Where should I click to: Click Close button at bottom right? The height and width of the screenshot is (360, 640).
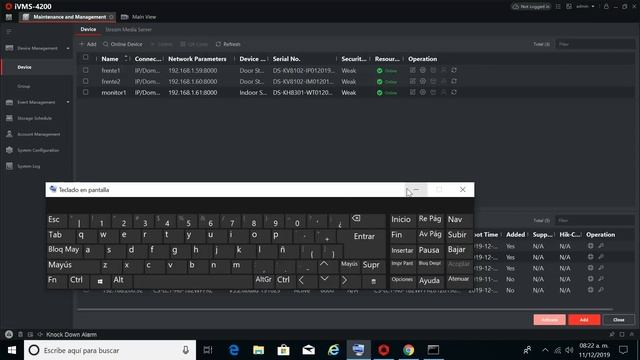point(619,320)
